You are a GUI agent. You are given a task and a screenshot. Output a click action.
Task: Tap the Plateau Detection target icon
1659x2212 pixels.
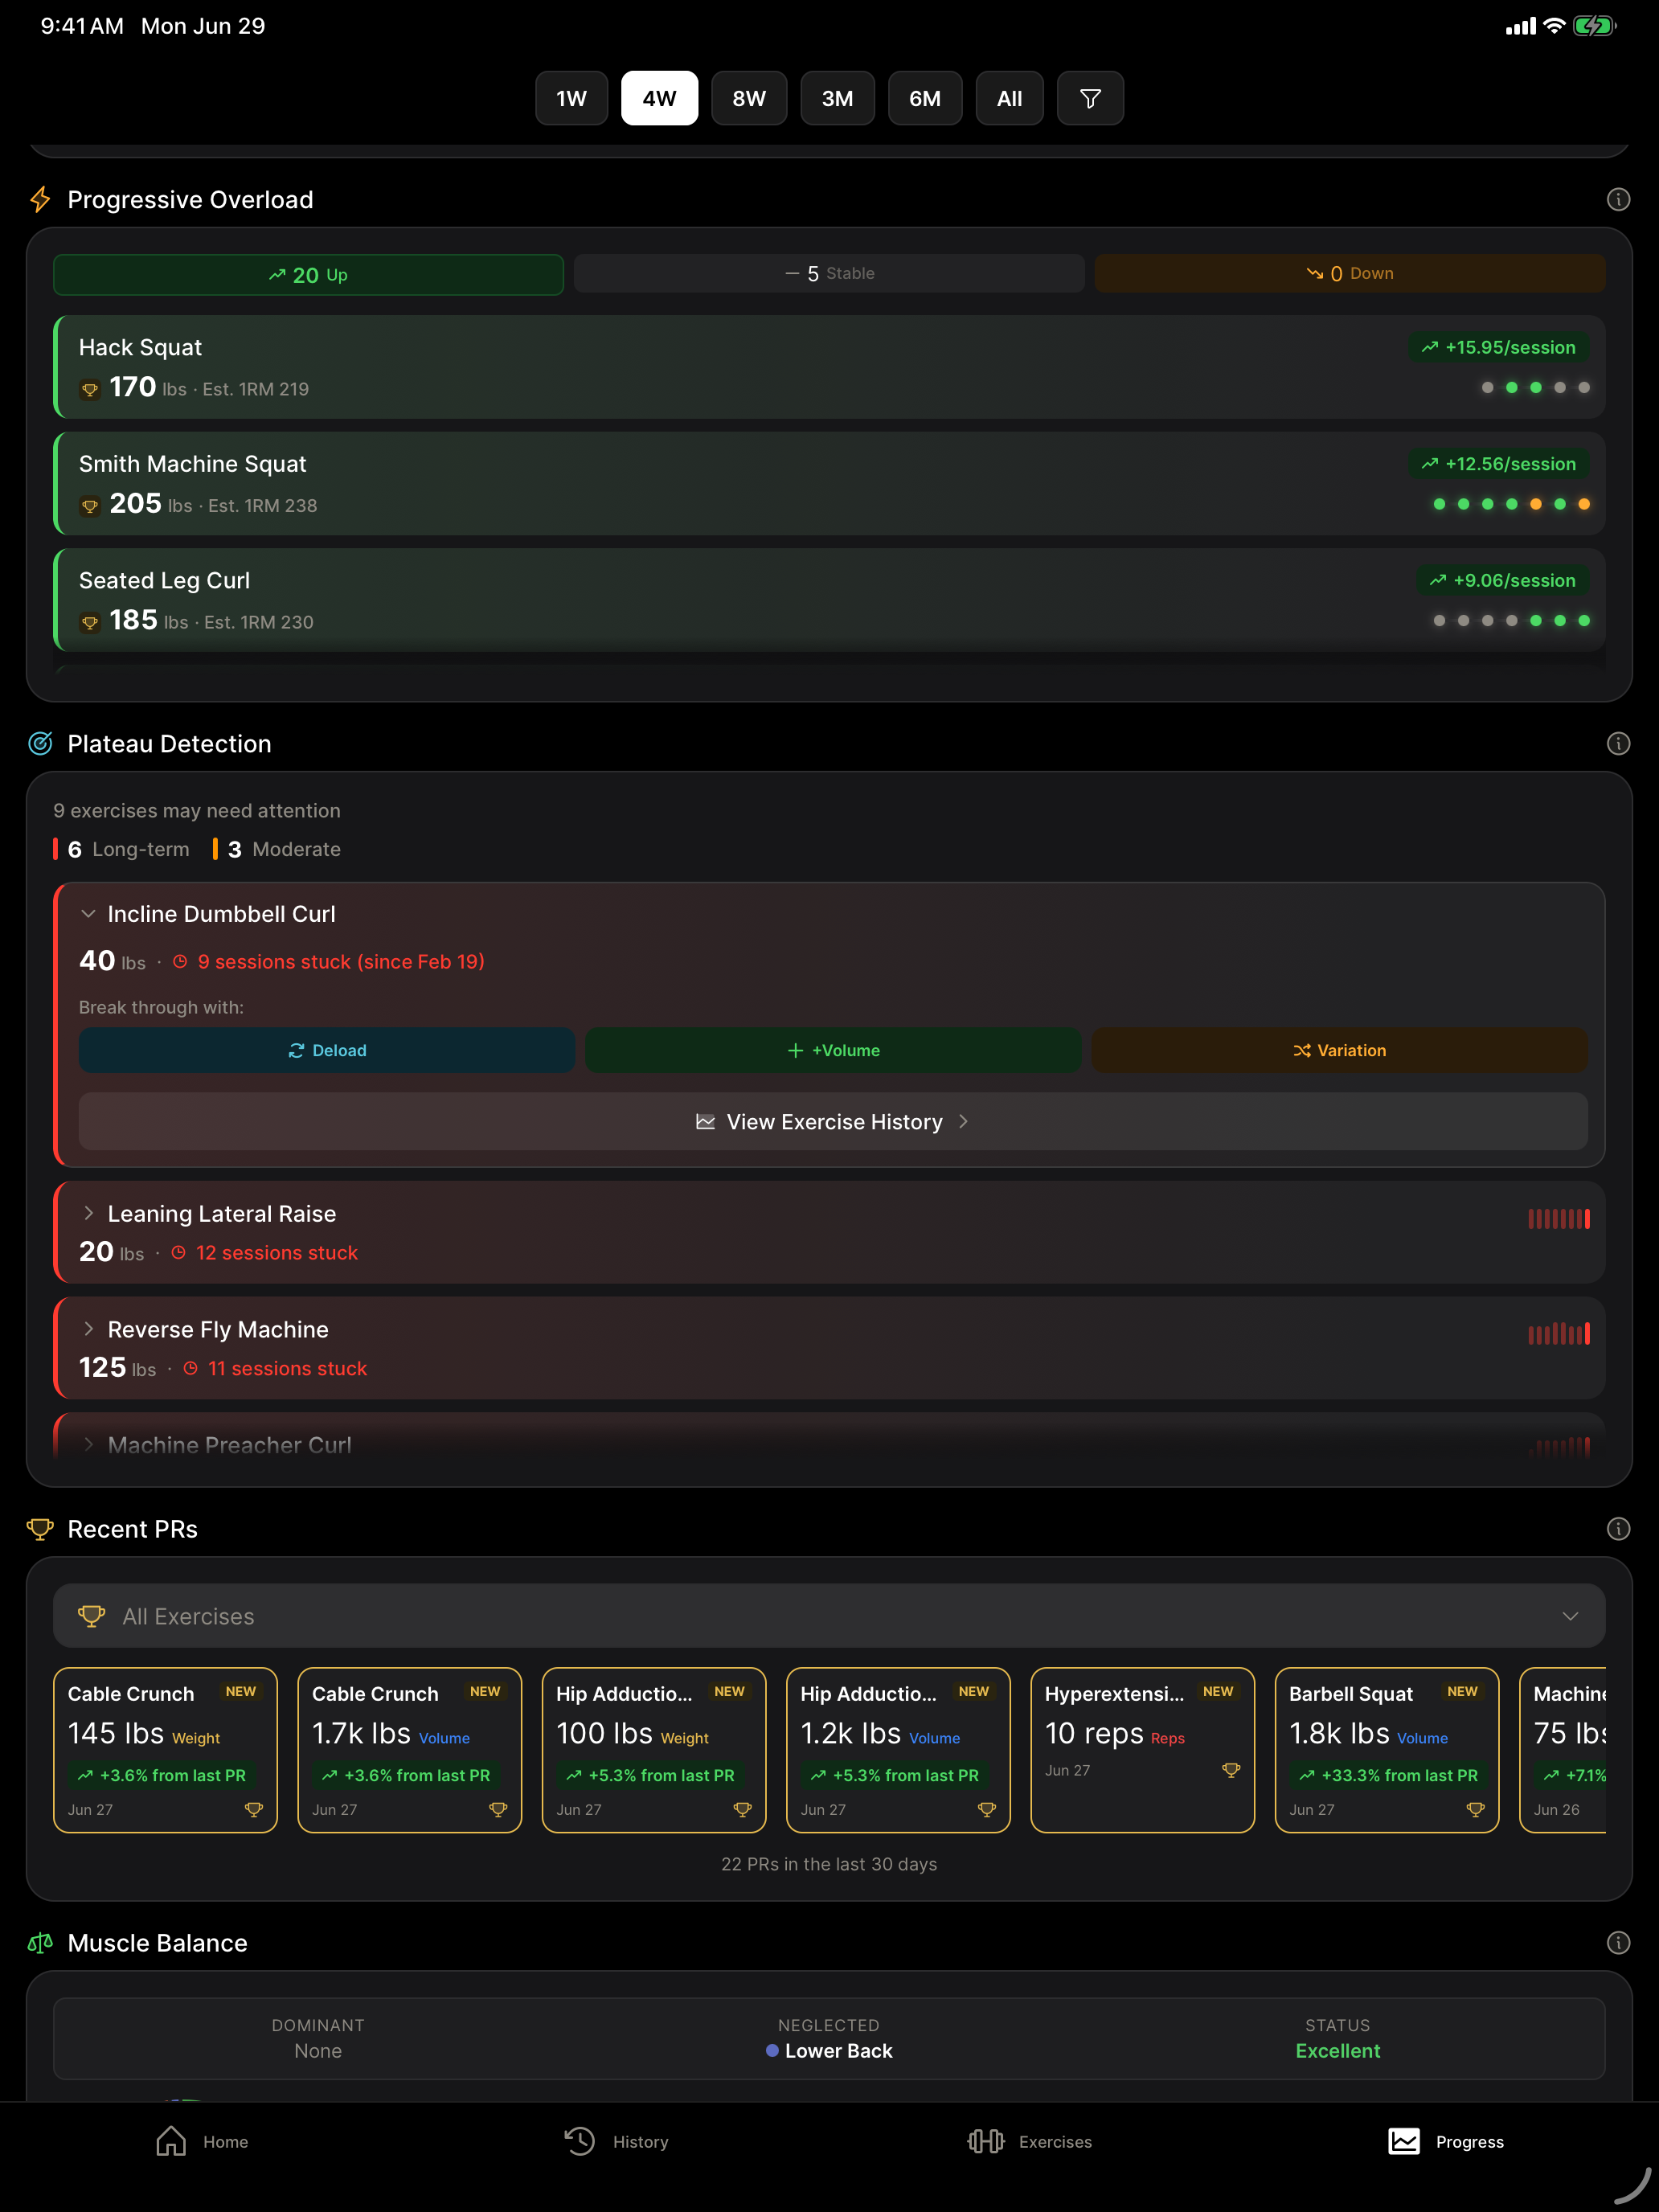pos(40,744)
